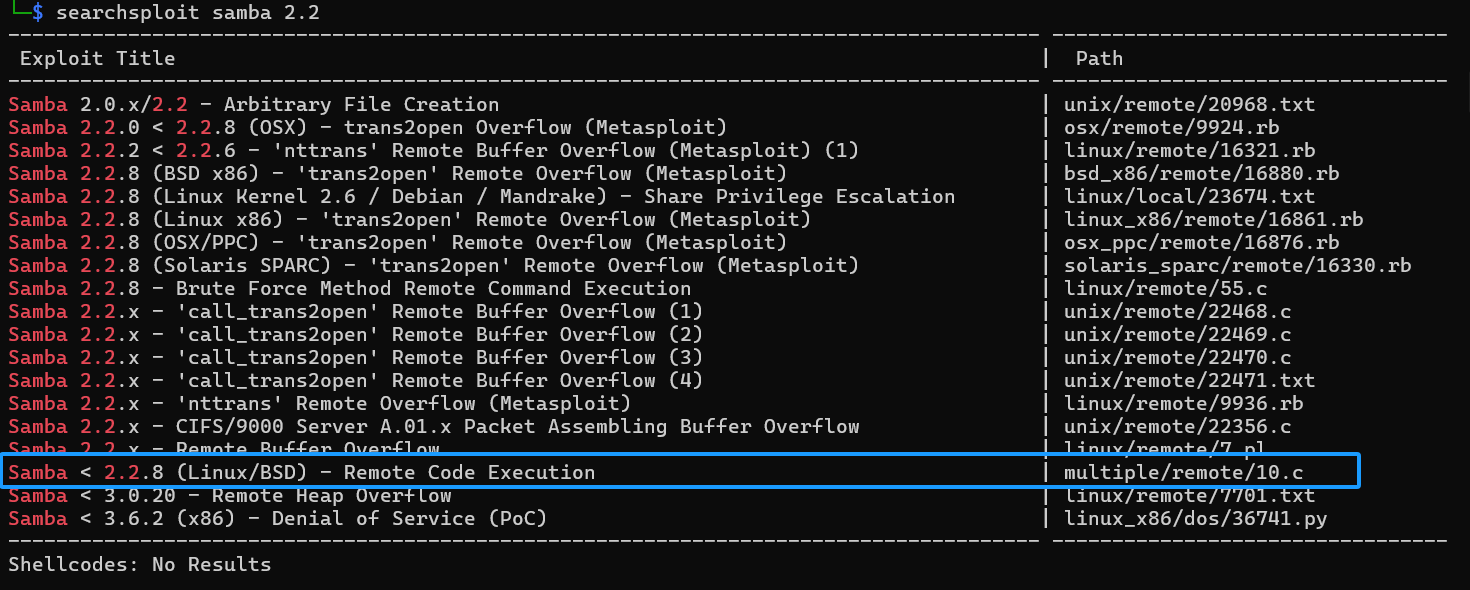
Task: Select the 'nttrans' Remote Buffer Overflow (1) entry
Action: click(433, 150)
